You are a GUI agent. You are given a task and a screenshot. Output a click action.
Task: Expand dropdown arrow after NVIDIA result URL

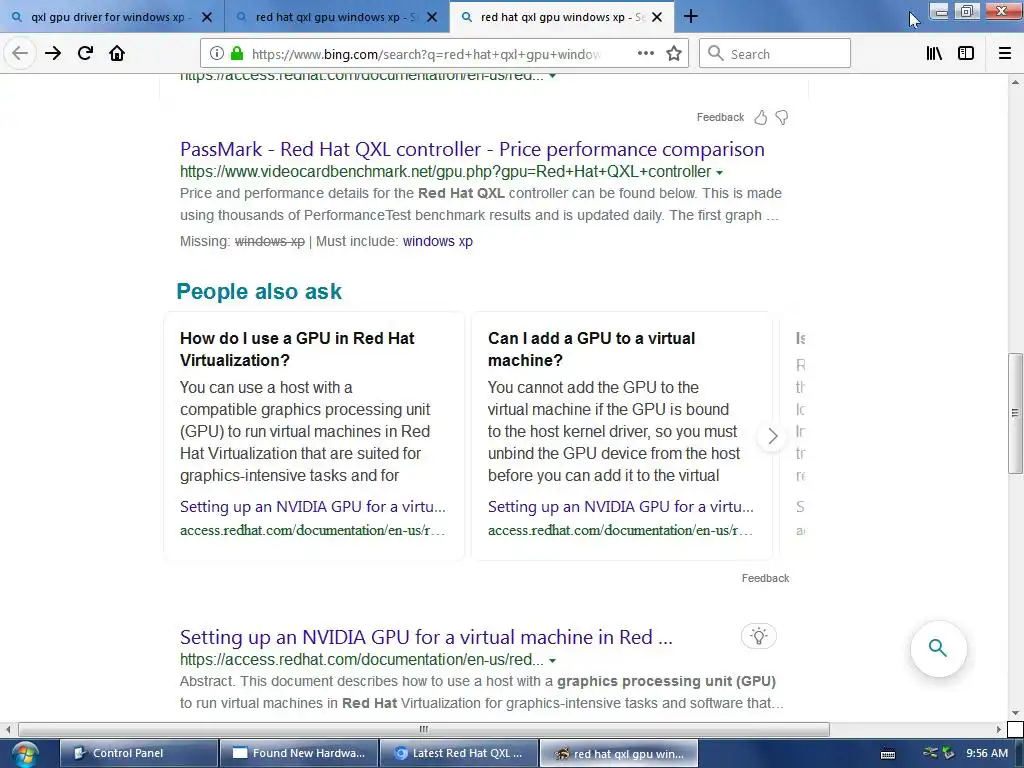[x=552, y=660]
